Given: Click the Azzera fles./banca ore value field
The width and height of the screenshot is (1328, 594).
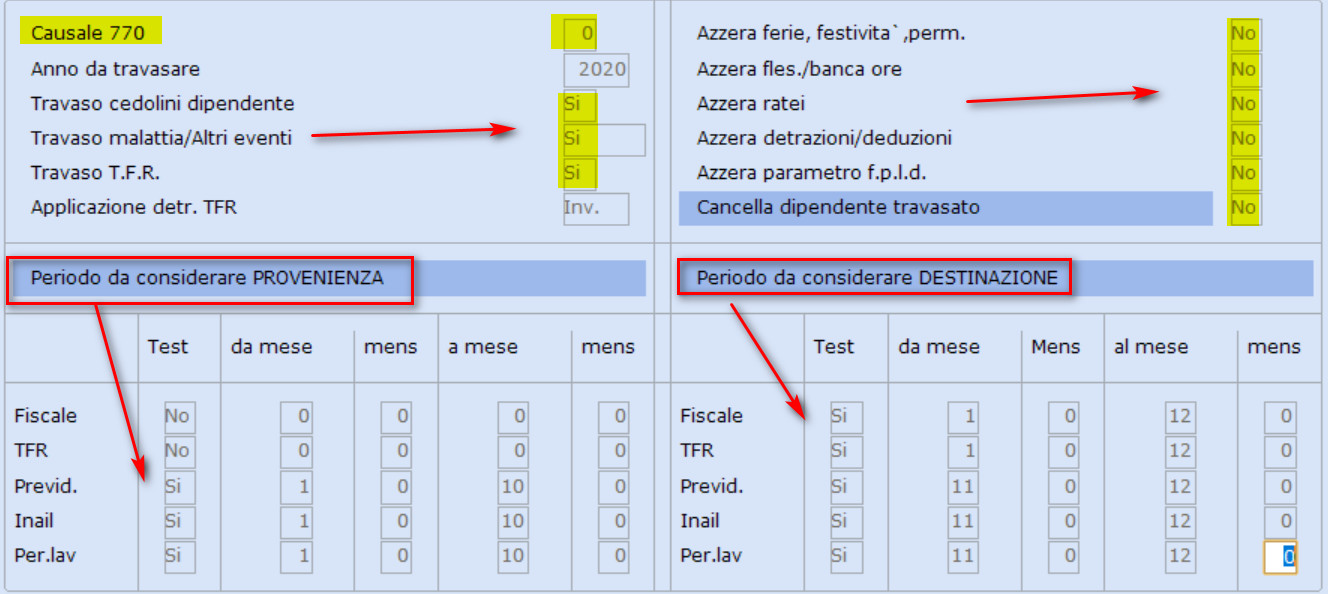Looking at the screenshot, I should (x=1244, y=69).
